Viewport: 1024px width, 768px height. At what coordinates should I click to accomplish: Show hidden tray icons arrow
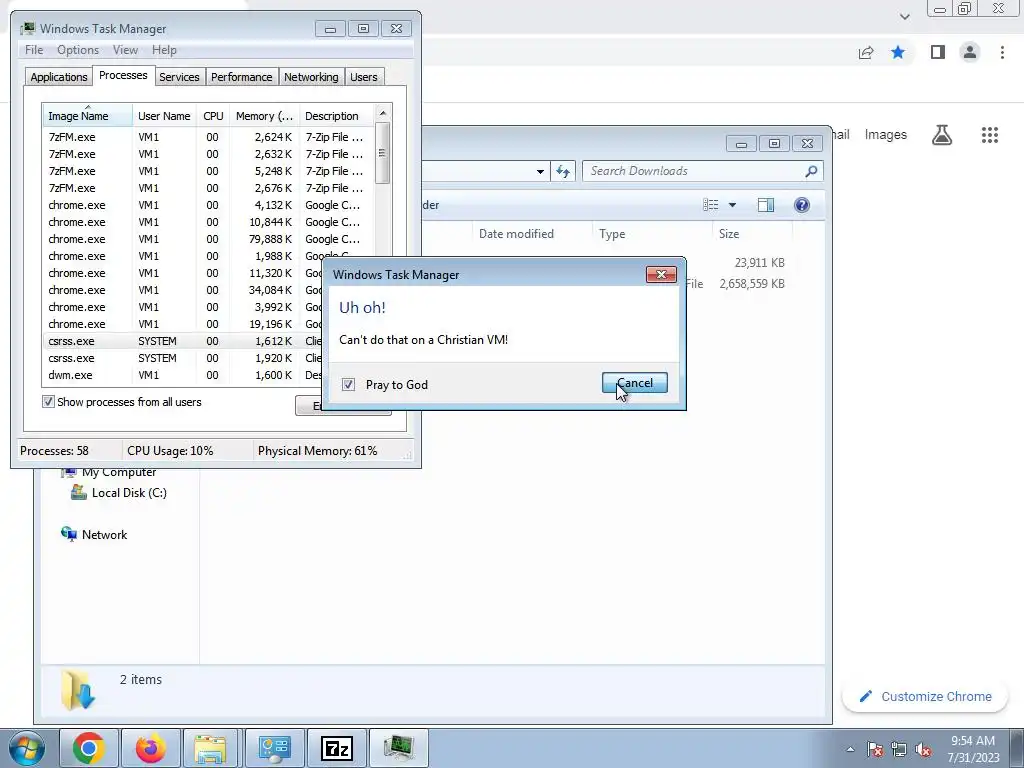[850, 749]
